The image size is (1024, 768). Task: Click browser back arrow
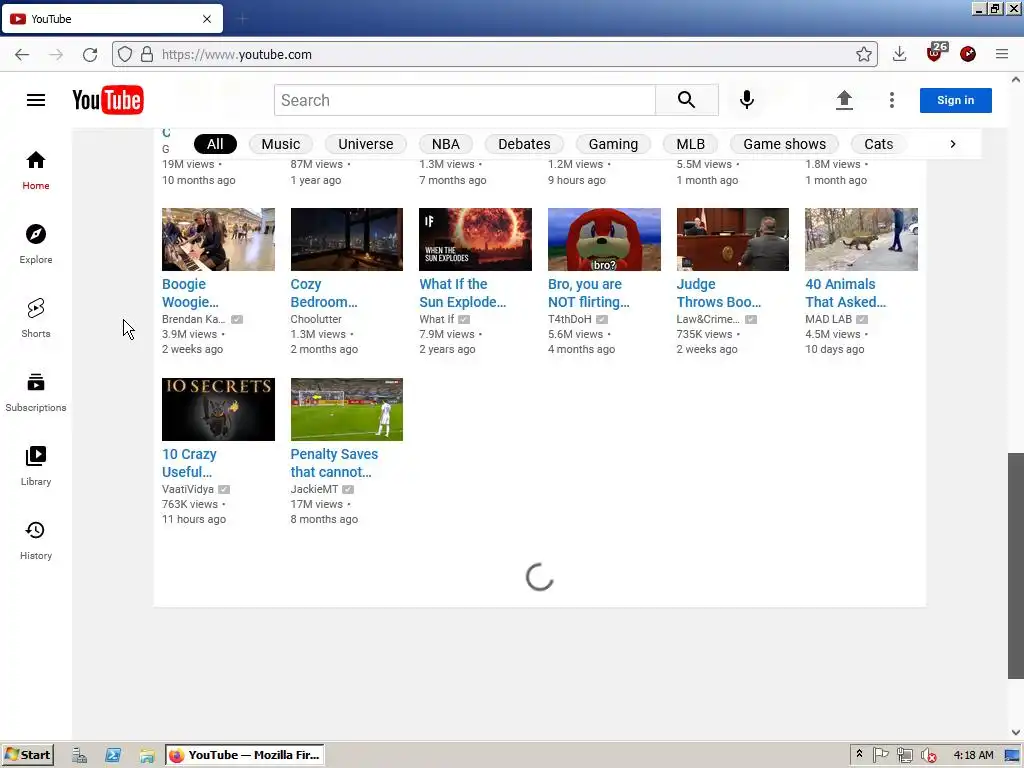click(22, 55)
